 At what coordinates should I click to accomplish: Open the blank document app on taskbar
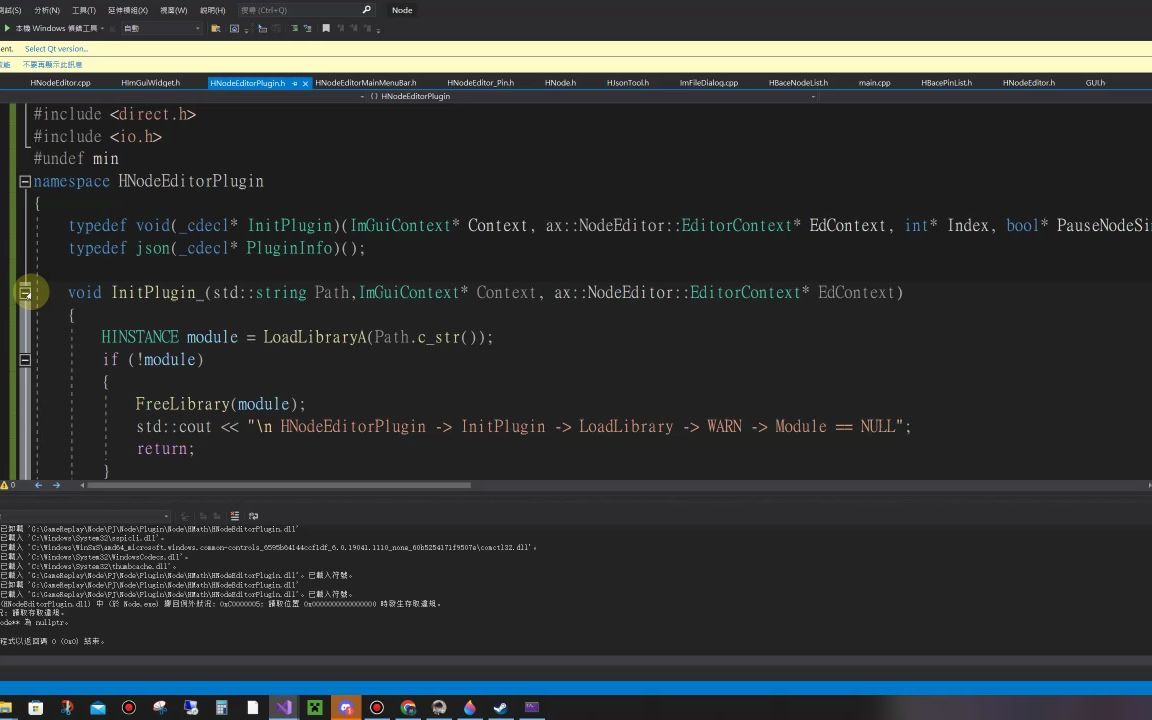(253, 708)
